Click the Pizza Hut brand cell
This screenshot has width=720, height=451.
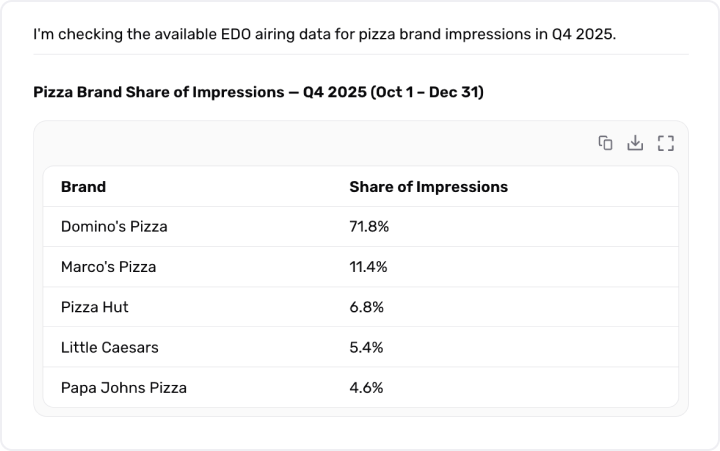pos(94,307)
